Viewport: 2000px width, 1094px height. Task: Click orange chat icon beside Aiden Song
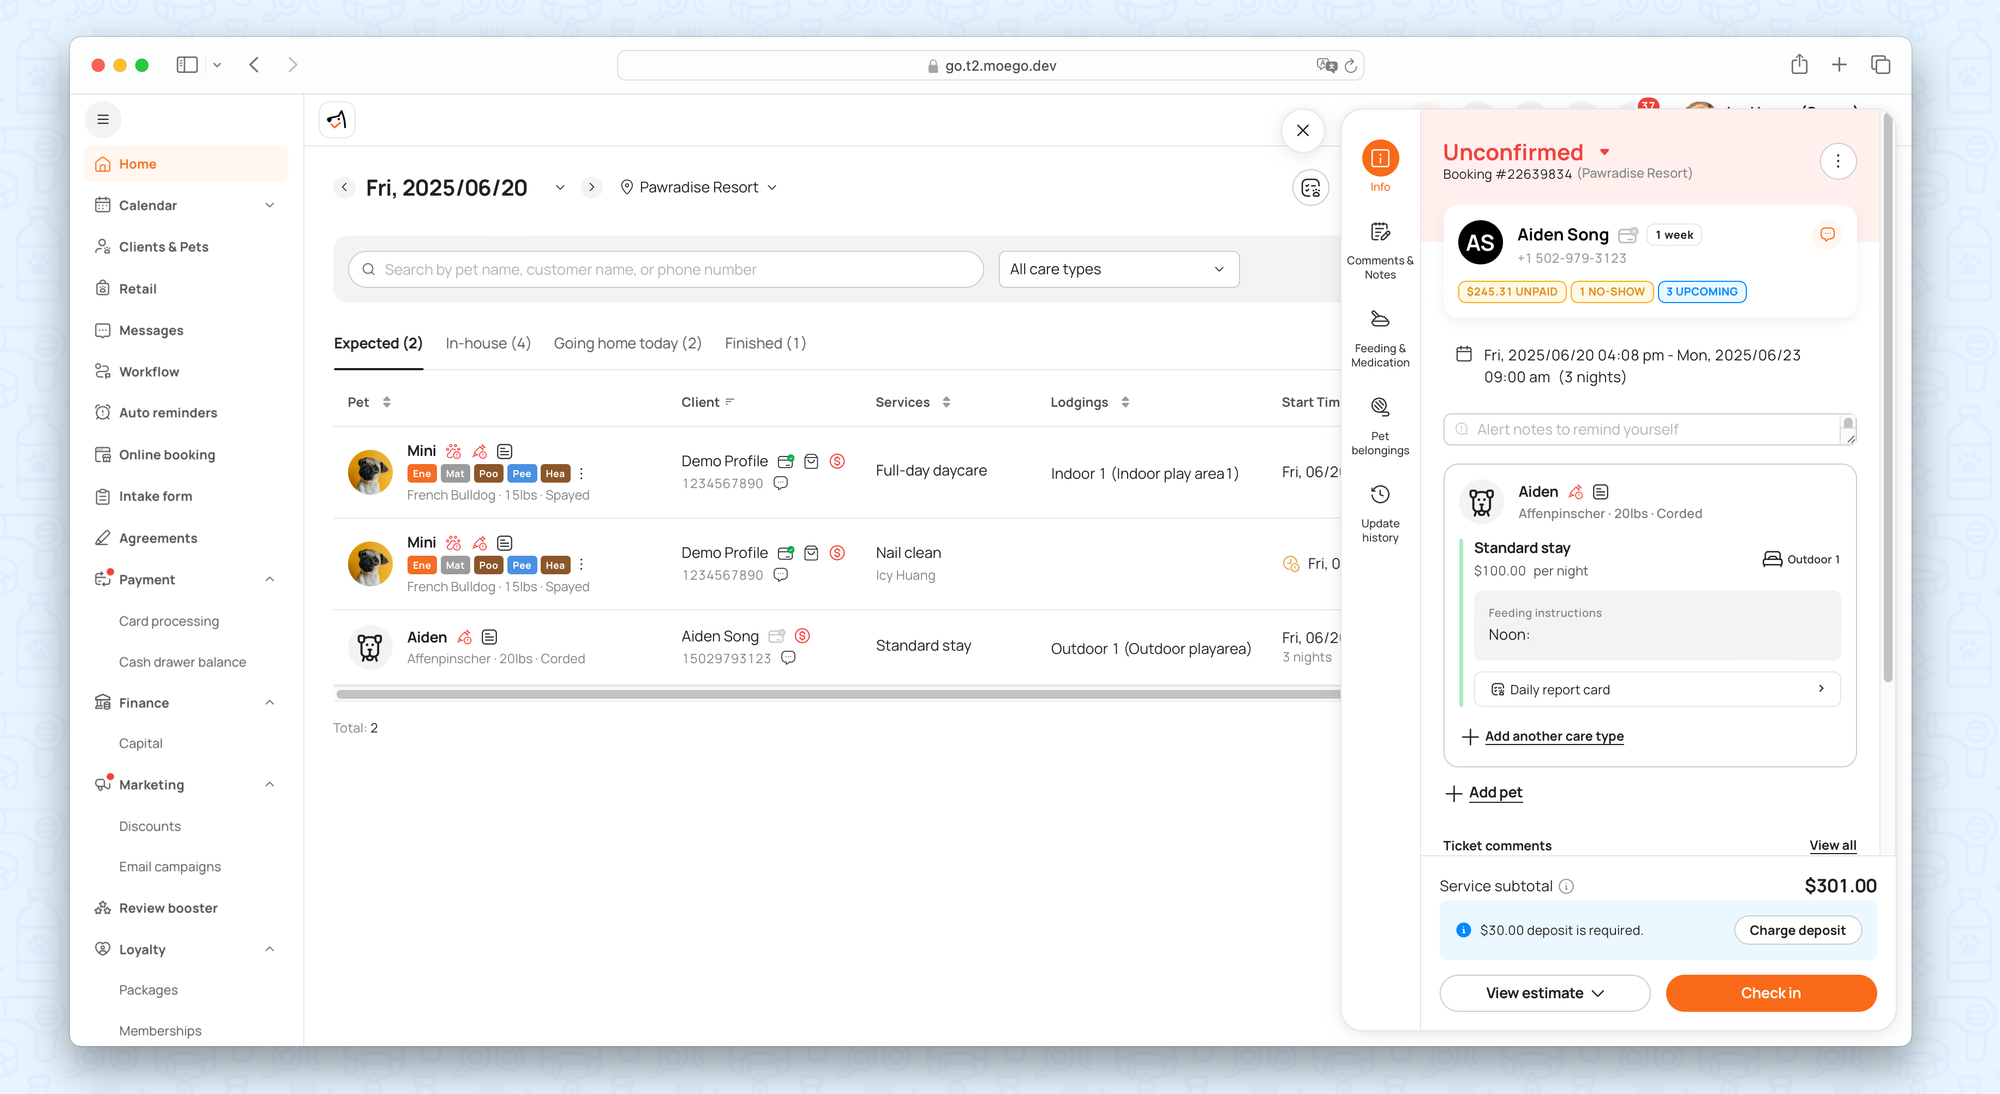point(1827,235)
